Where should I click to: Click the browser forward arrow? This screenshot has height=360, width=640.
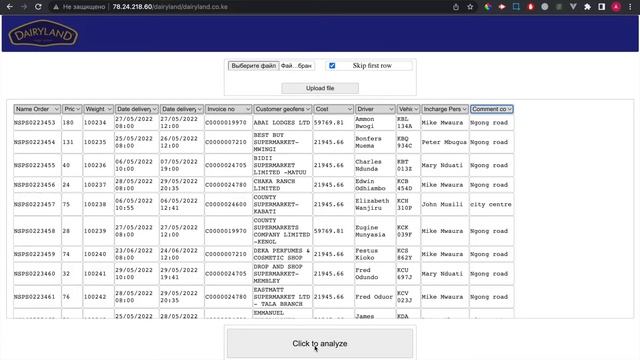coord(24,7)
